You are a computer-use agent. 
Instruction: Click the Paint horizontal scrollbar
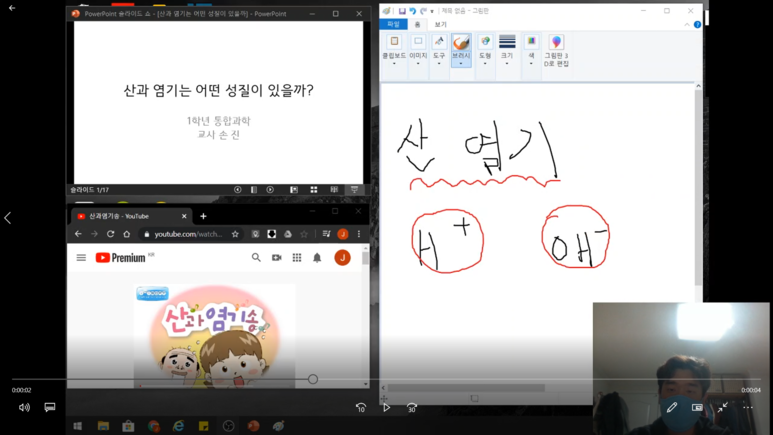click(x=466, y=388)
